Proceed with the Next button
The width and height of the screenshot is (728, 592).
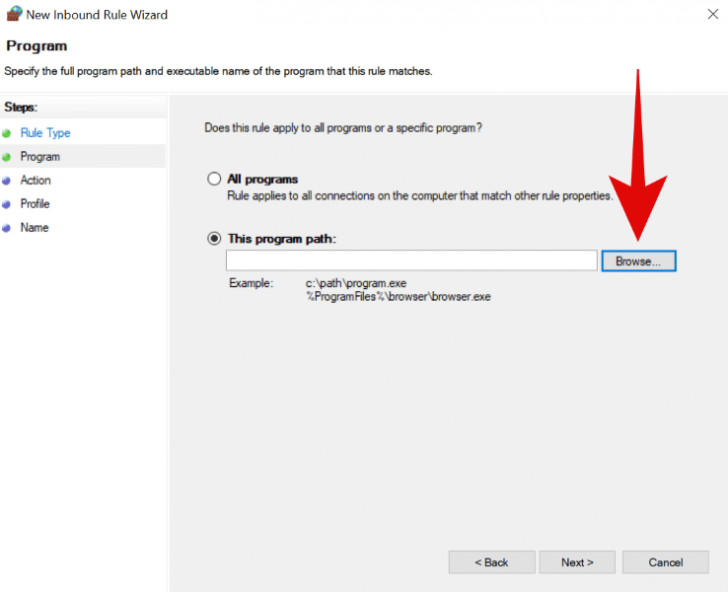pyautogui.click(x=577, y=562)
